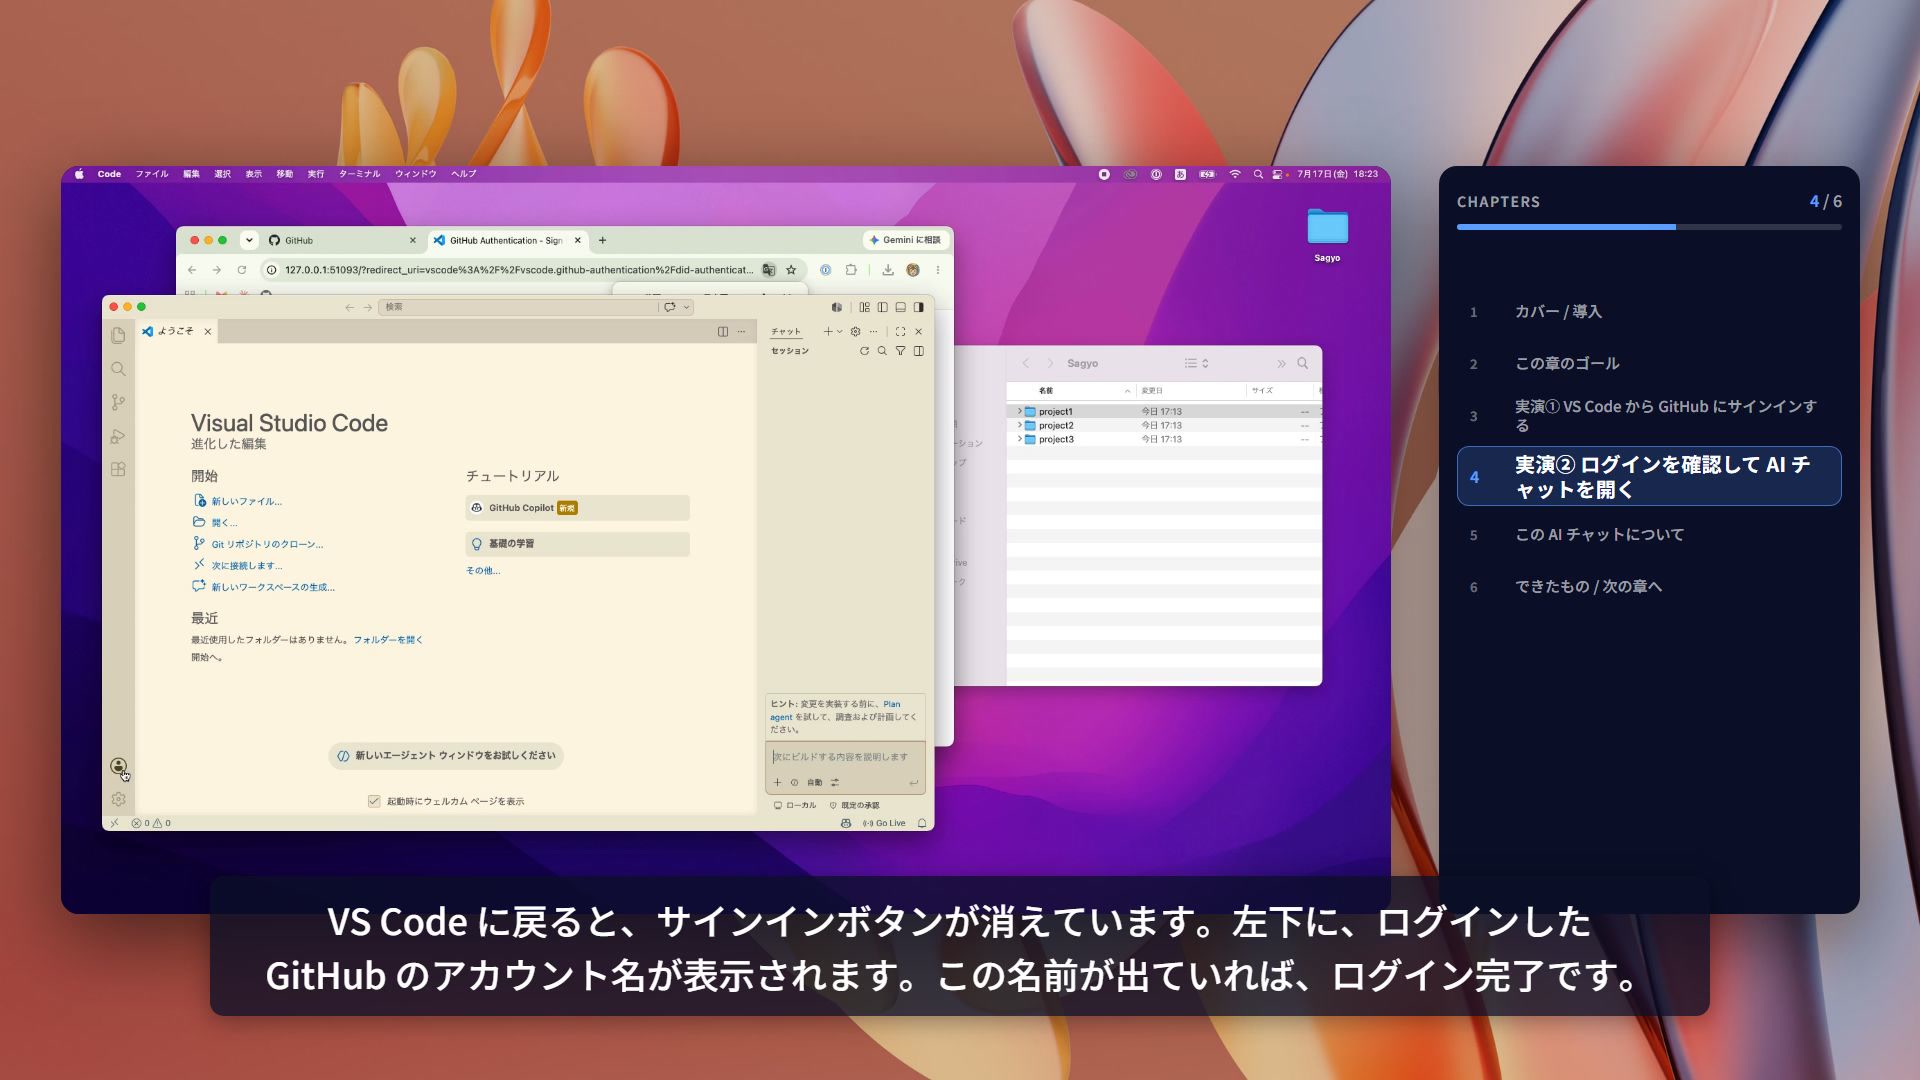The image size is (1920, 1080).
Task: Toggle the primary side bar in VS Code title bar
Action: pos(882,307)
